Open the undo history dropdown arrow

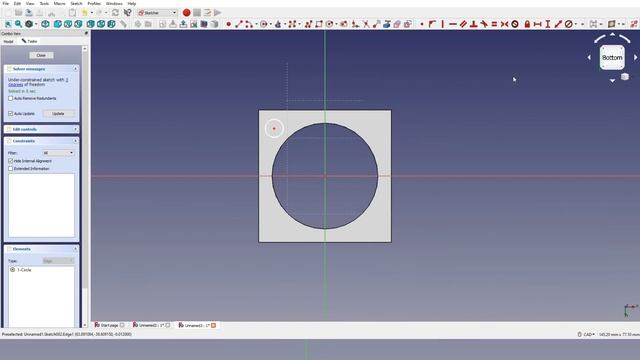tap(91, 13)
